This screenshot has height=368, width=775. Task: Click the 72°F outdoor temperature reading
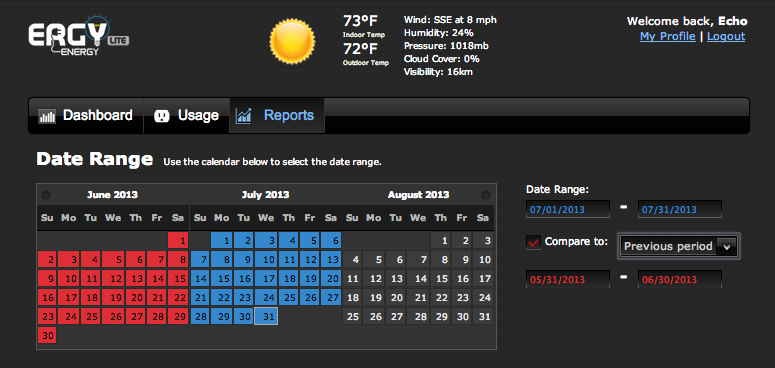[360, 49]
